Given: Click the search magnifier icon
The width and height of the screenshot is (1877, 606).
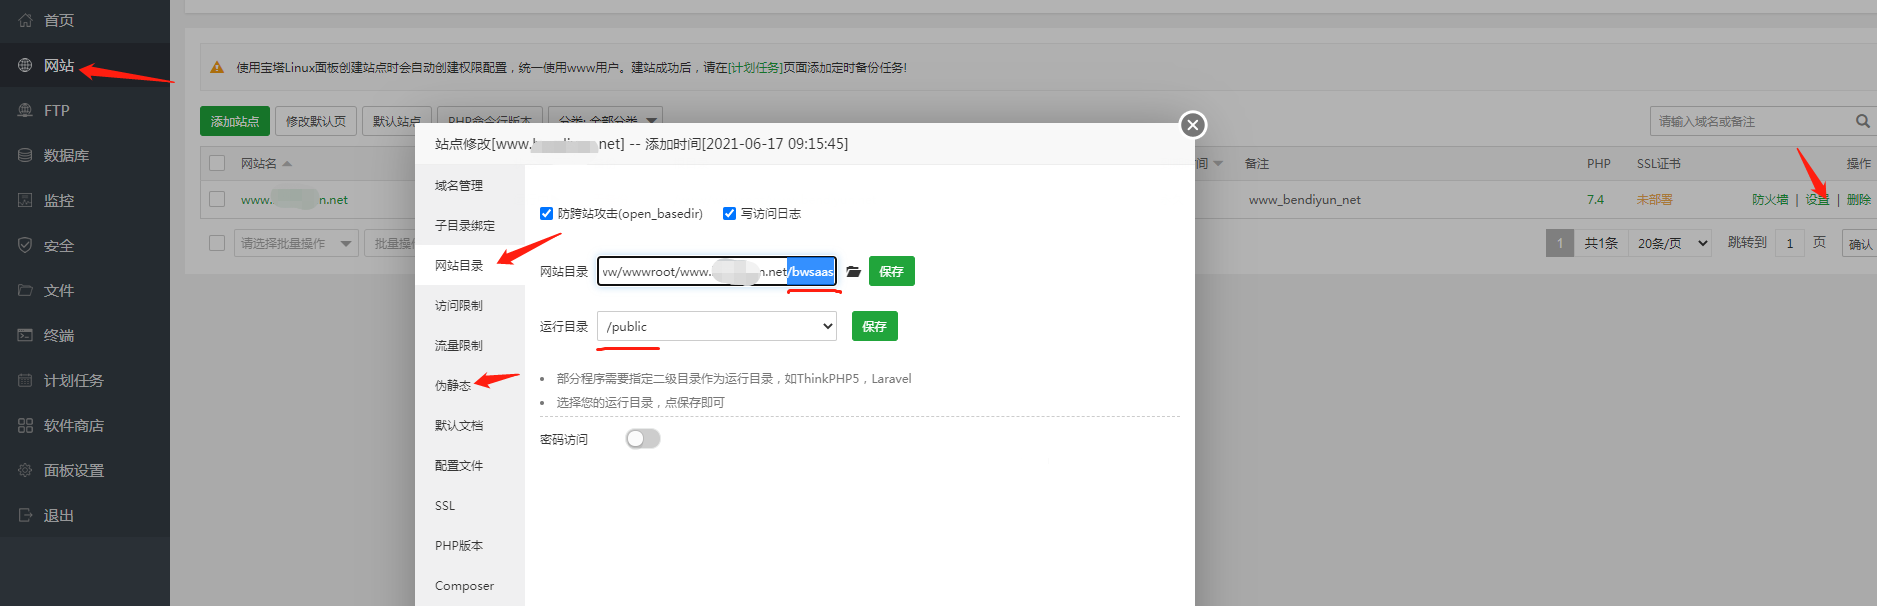Looking at the screenshot, I should (x=1862, y=121).
